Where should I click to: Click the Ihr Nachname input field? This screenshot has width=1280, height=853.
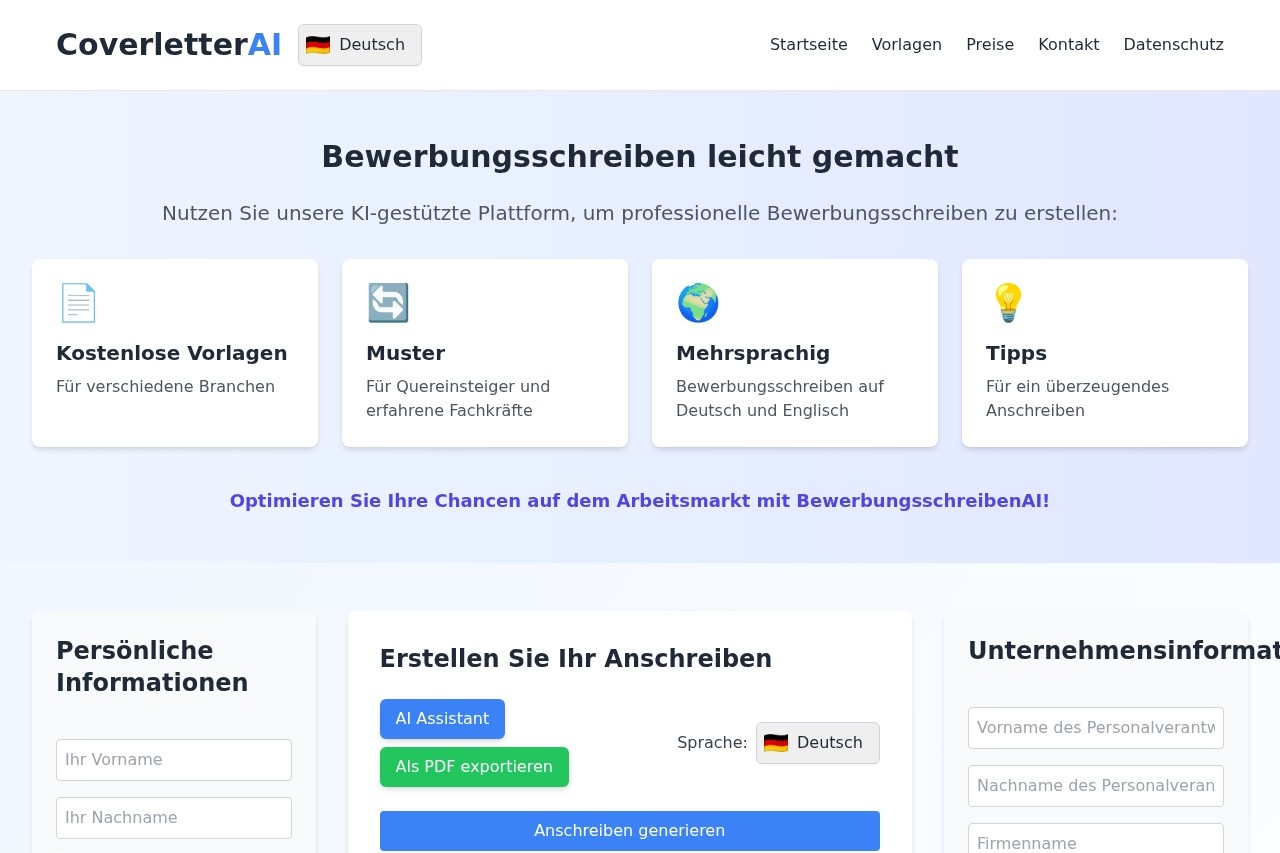tap(173, 817)
